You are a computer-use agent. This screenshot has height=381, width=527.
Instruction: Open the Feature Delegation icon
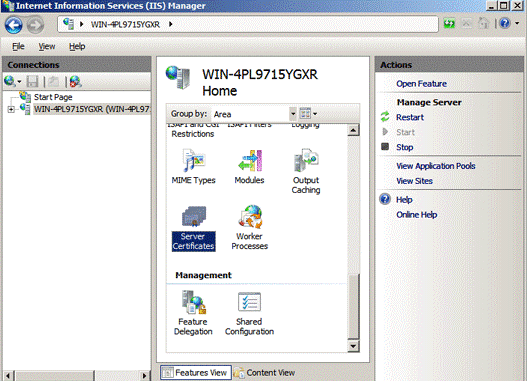193,313
